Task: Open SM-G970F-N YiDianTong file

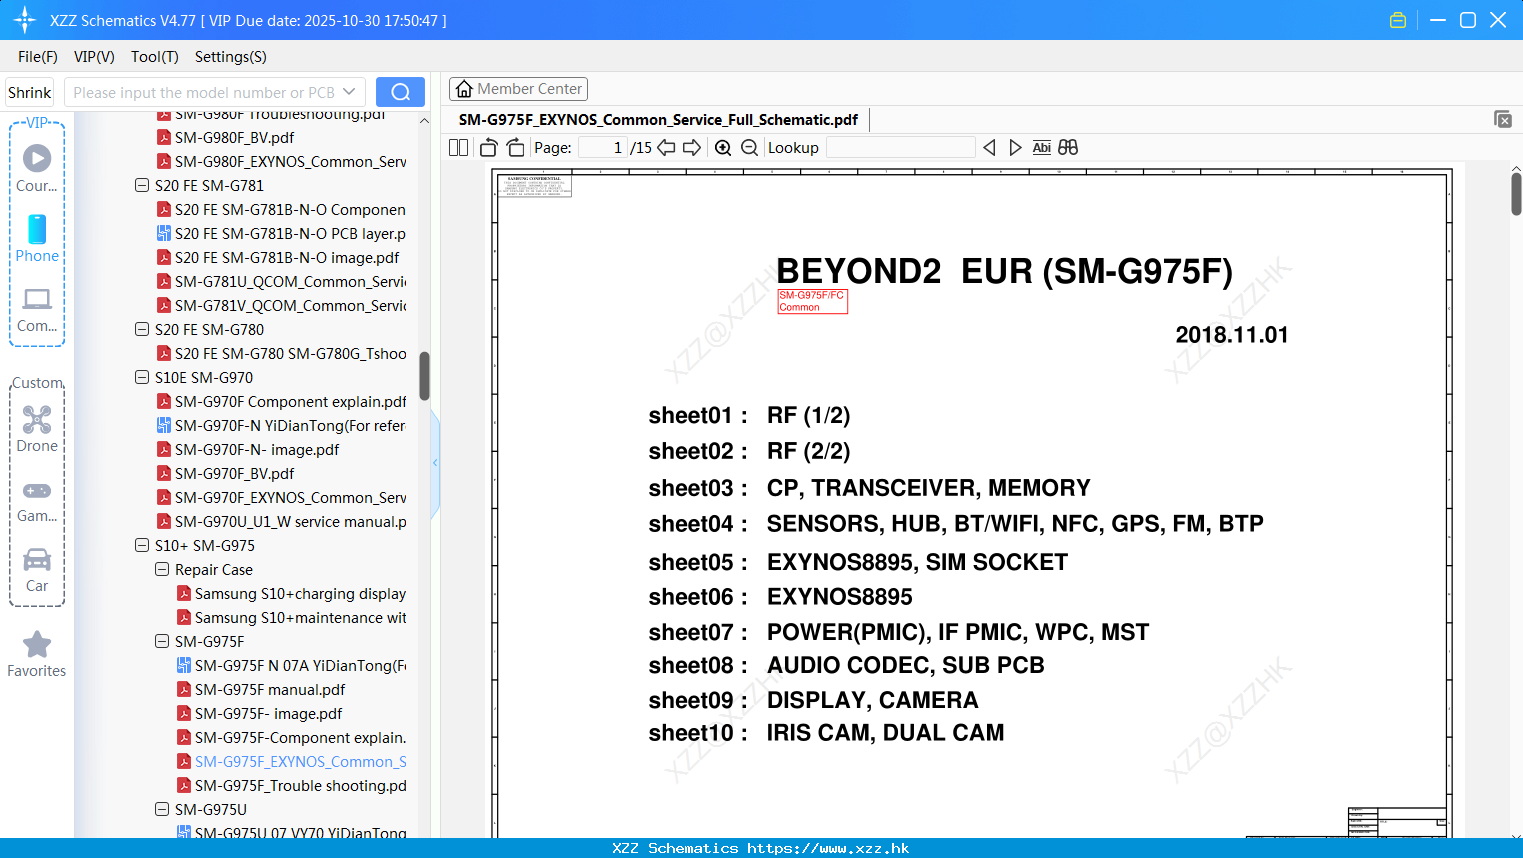Action: (281, 426)
